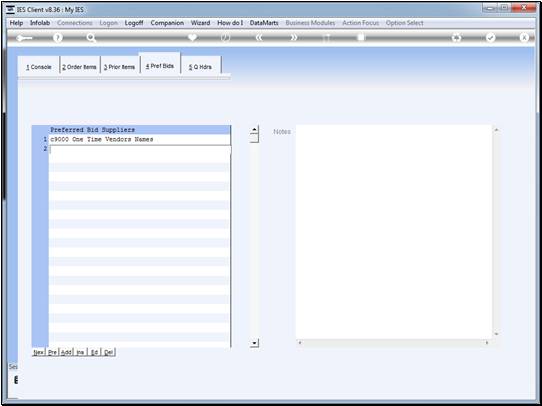Viewport: 542px width, 406px height.
Task: Click the double left arrow icon
Action: click(259, 38)
